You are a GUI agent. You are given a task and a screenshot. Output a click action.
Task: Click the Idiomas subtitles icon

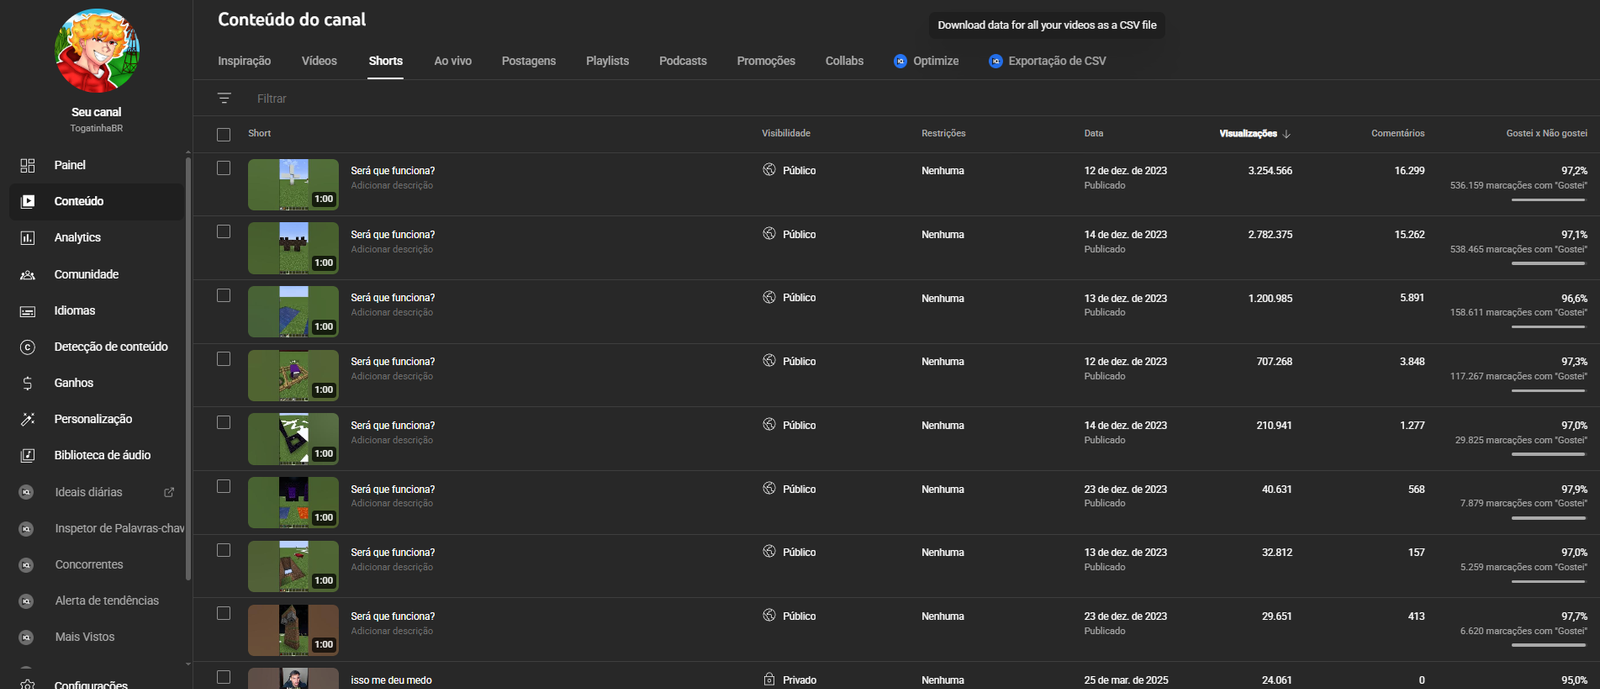click(28, 311)
